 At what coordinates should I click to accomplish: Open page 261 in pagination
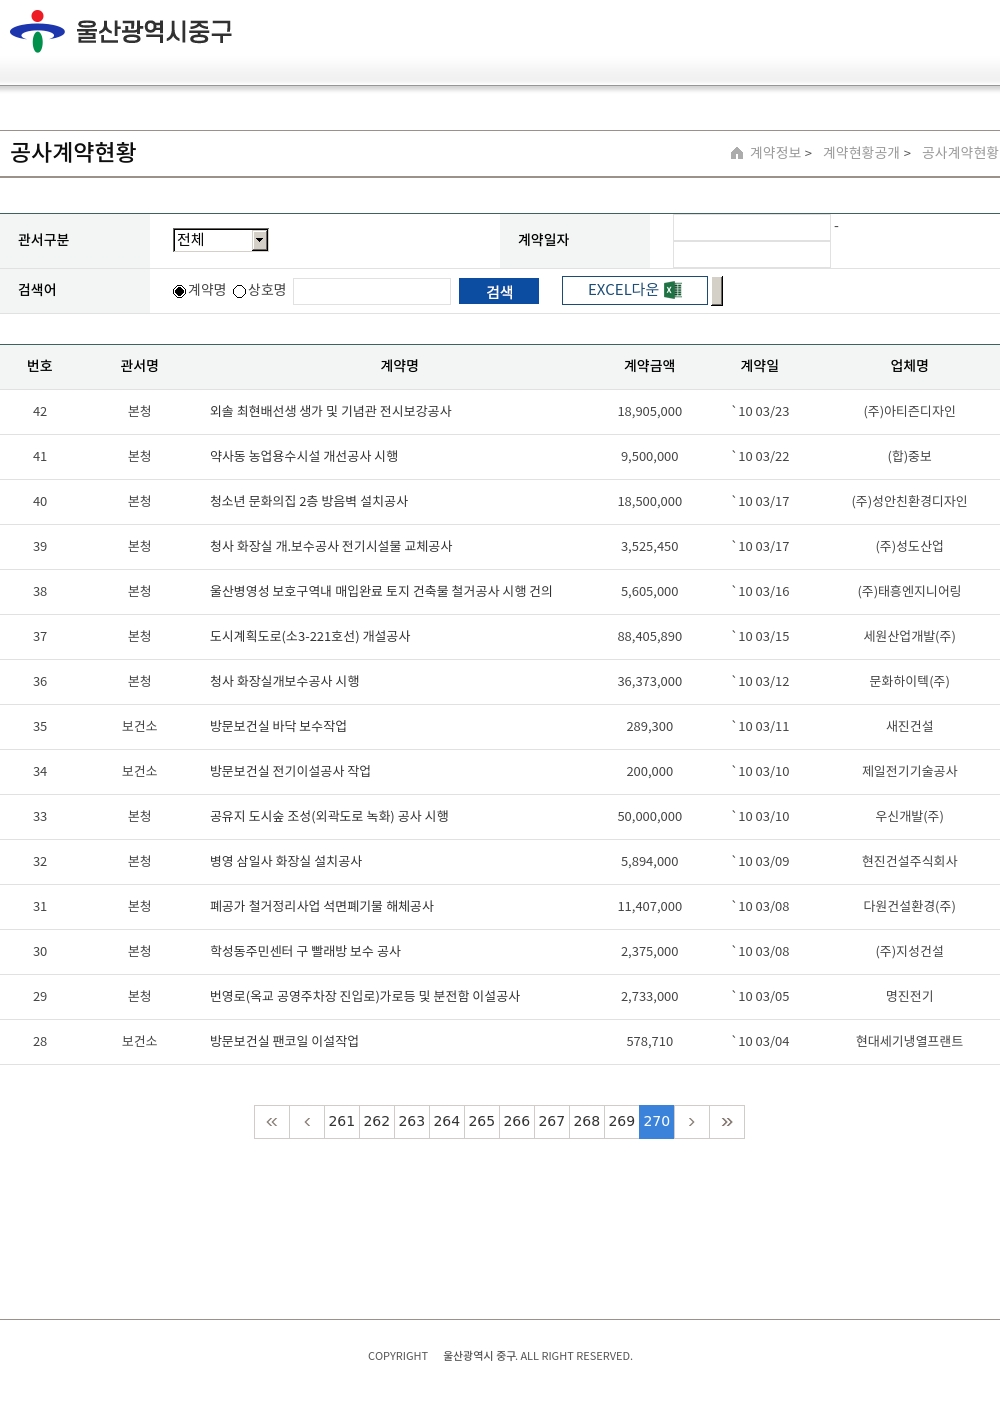(x=342, y=1122)
